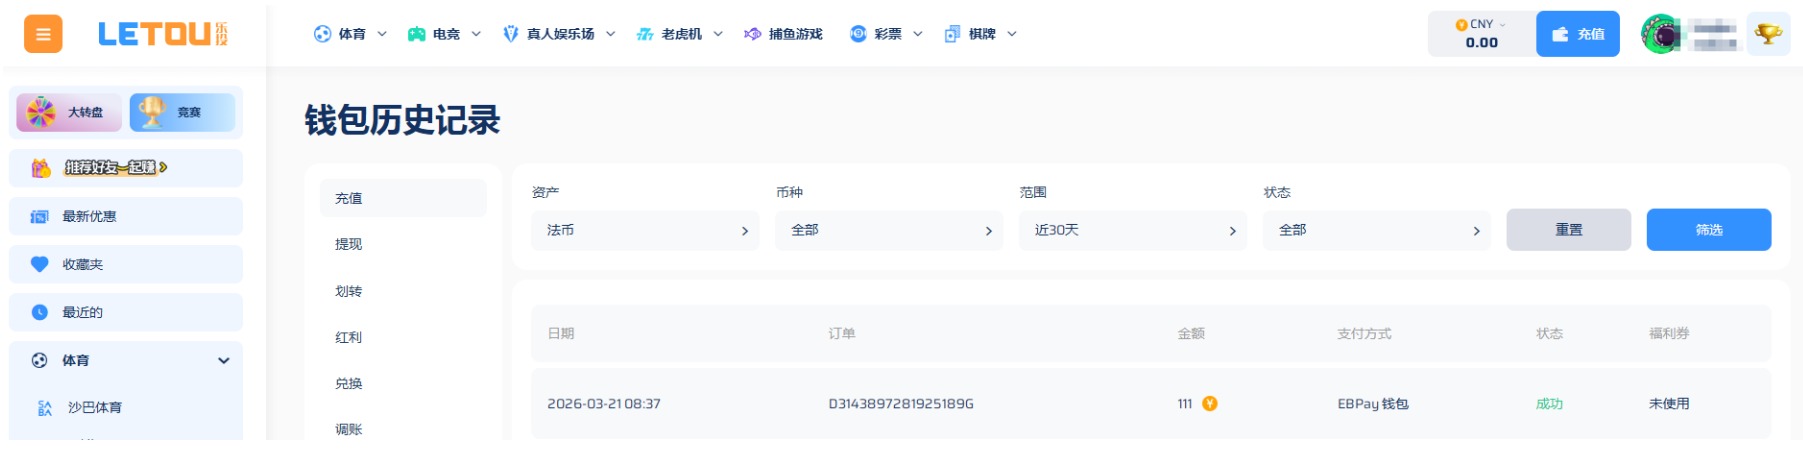Click the lottery ball icon beside 彩票

click(x=858, y=34)
